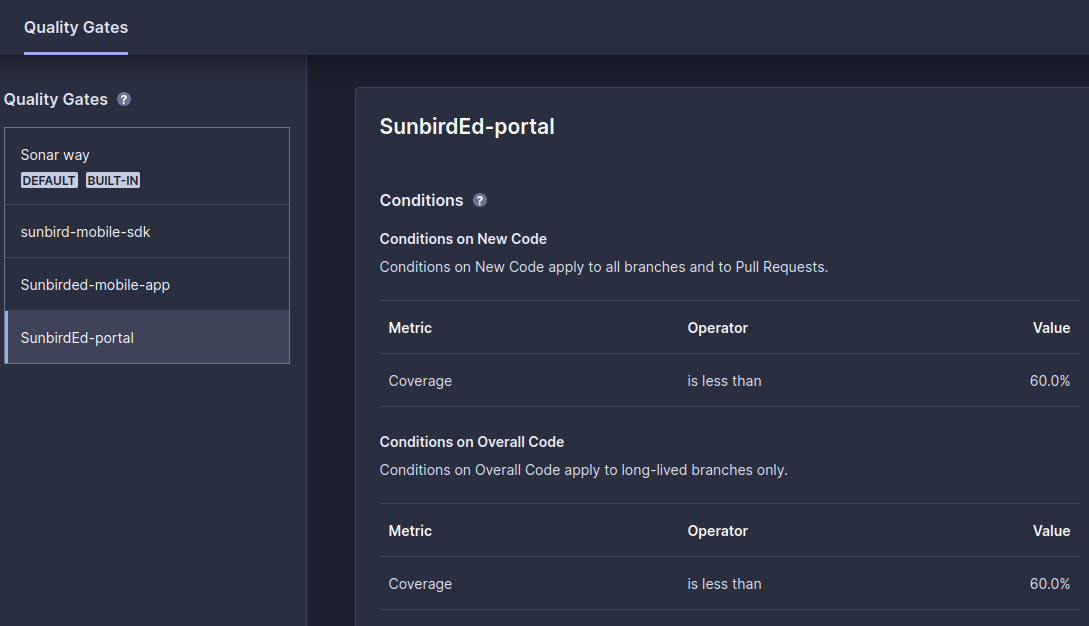1089x626 pixels.
Task: Click the 60.0% value in Overall Code conditions
Action: point(1051,584)
